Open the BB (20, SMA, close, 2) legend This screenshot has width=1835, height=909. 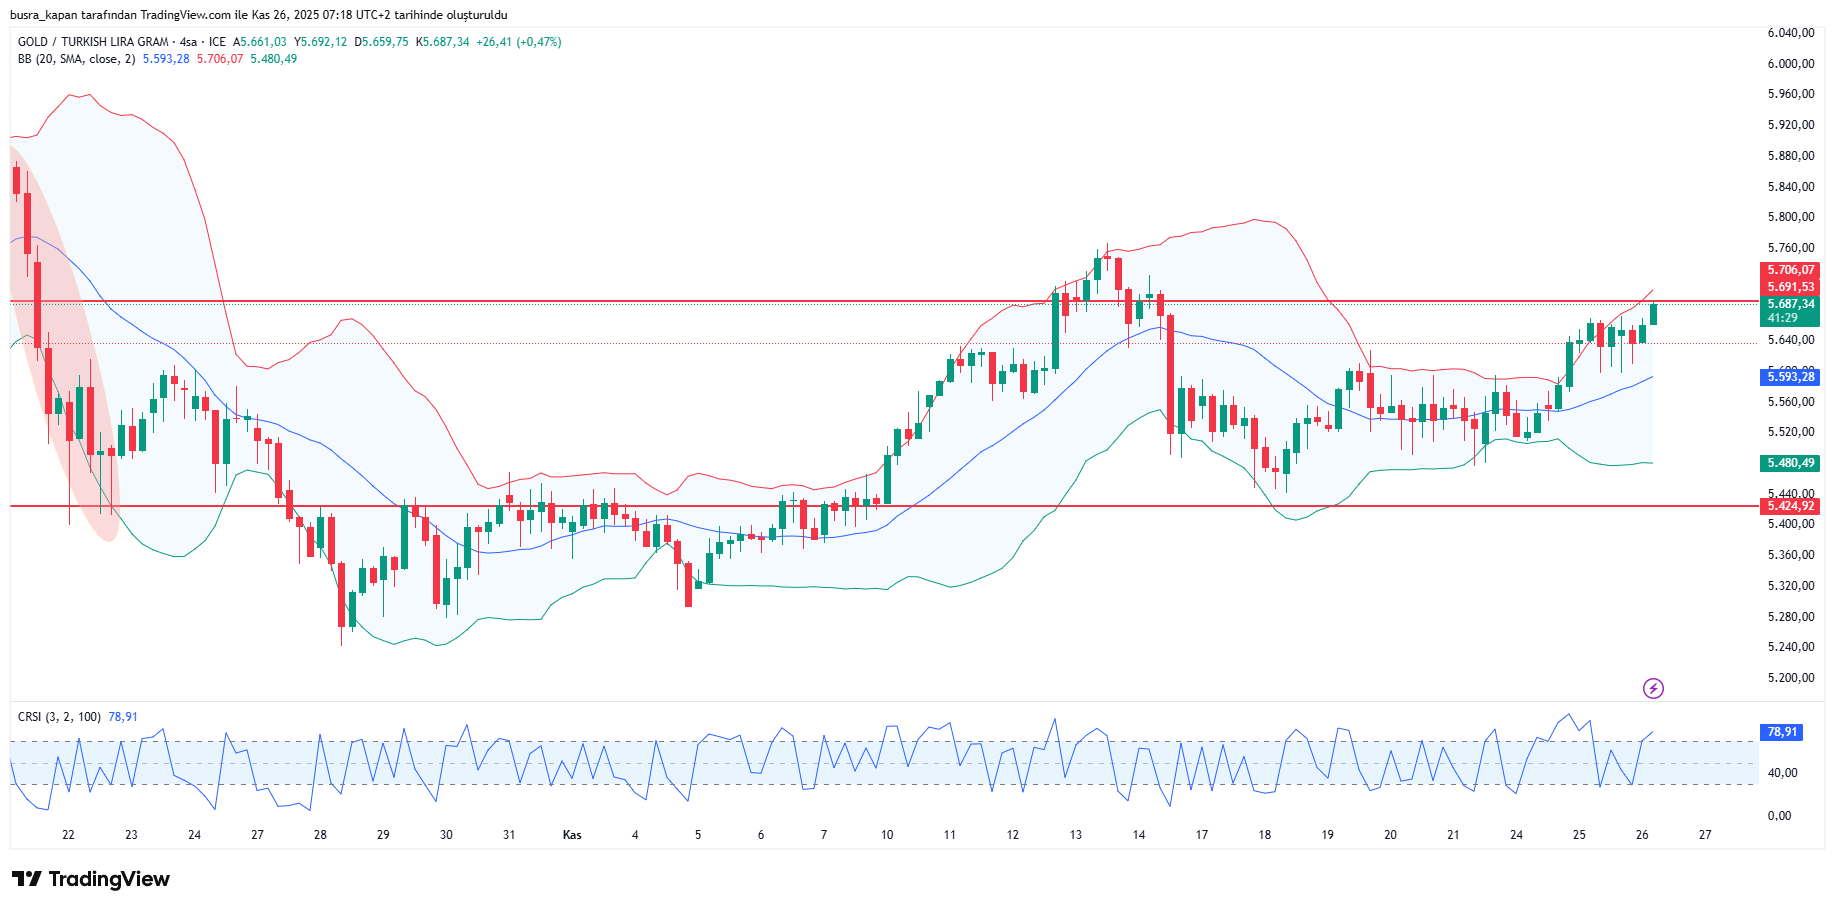pyautogui.click(x=76, y=59)
